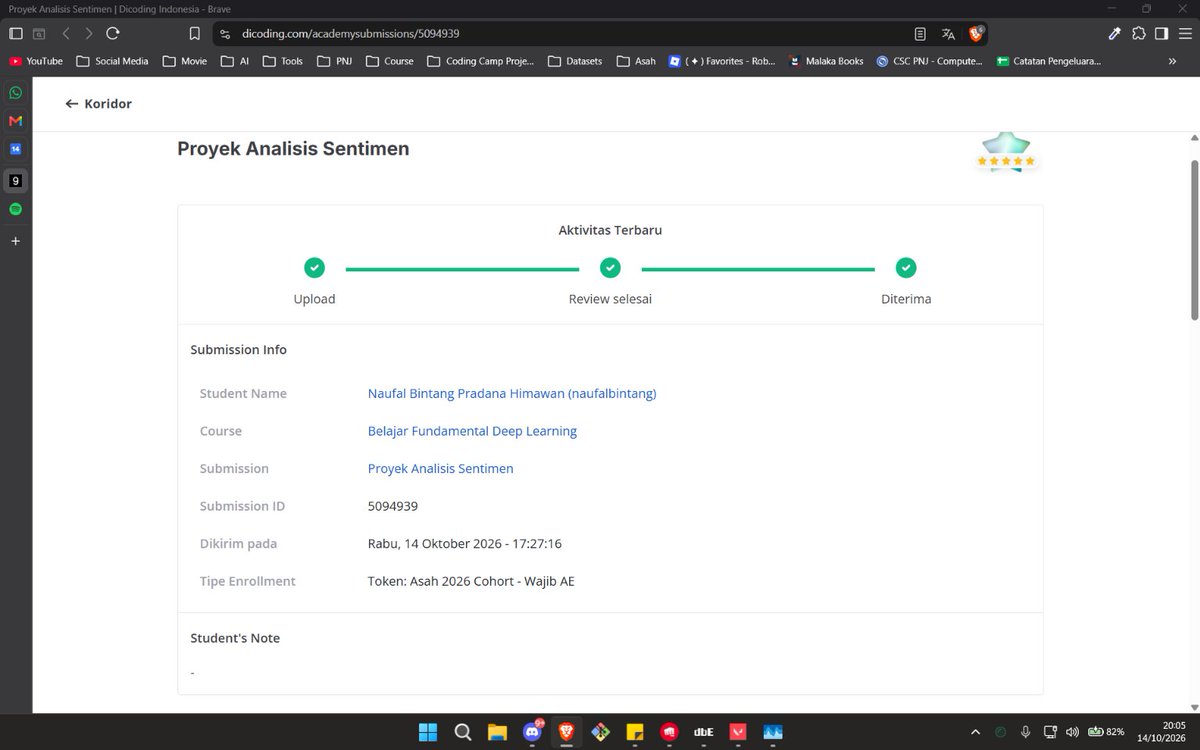This screenshot has height=750, width=1200.
Task: Open the calendar icon showing 14 in the sidebar
Action: tap(15, 149)
